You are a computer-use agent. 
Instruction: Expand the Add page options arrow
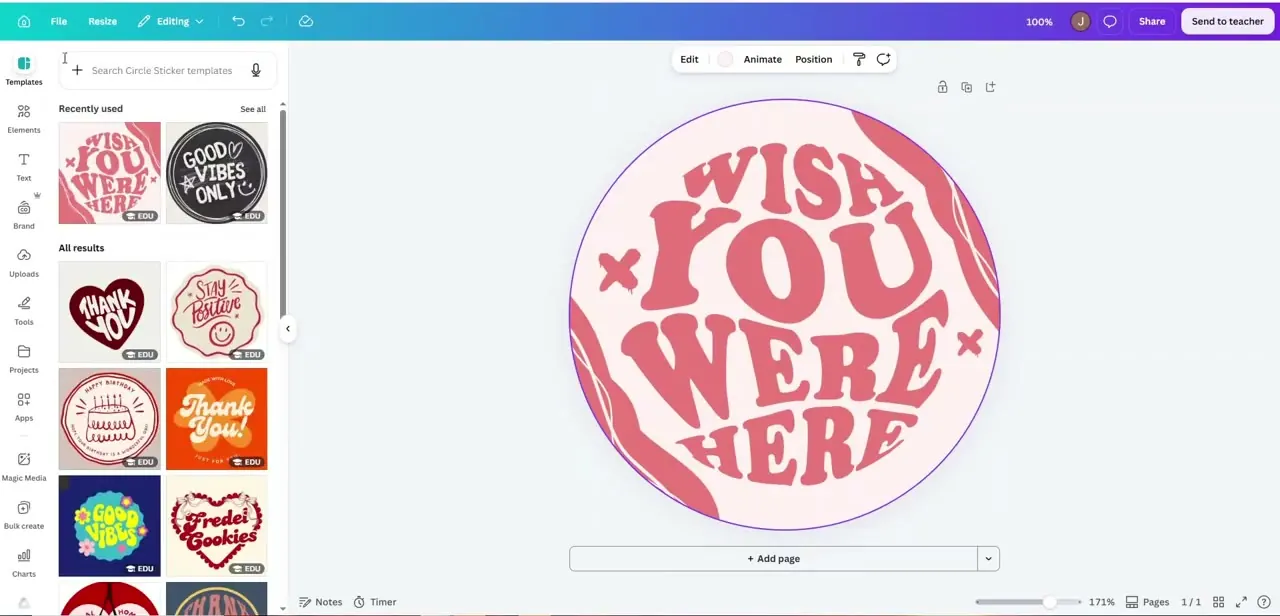coord(988,559)
